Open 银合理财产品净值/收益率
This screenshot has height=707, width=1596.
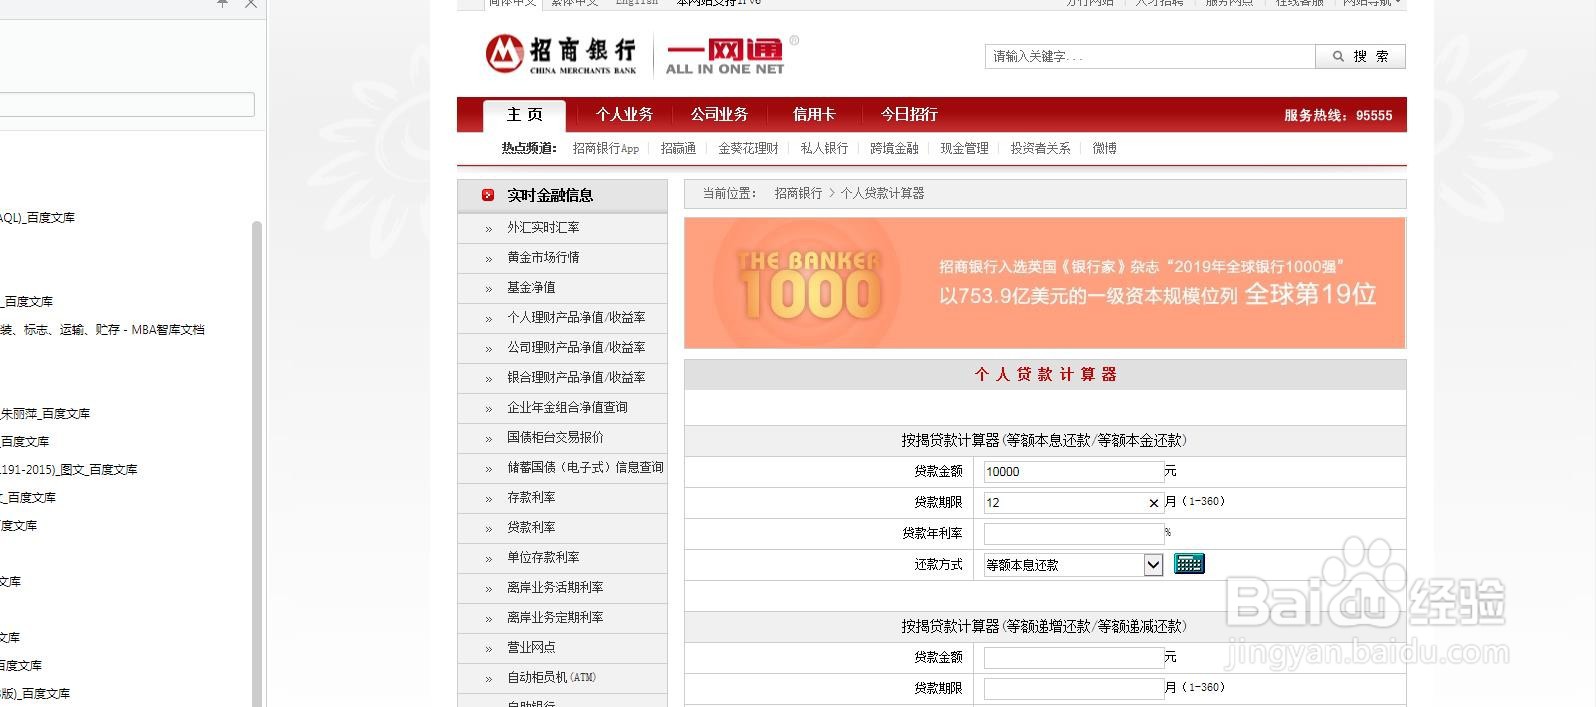point(576,378)
